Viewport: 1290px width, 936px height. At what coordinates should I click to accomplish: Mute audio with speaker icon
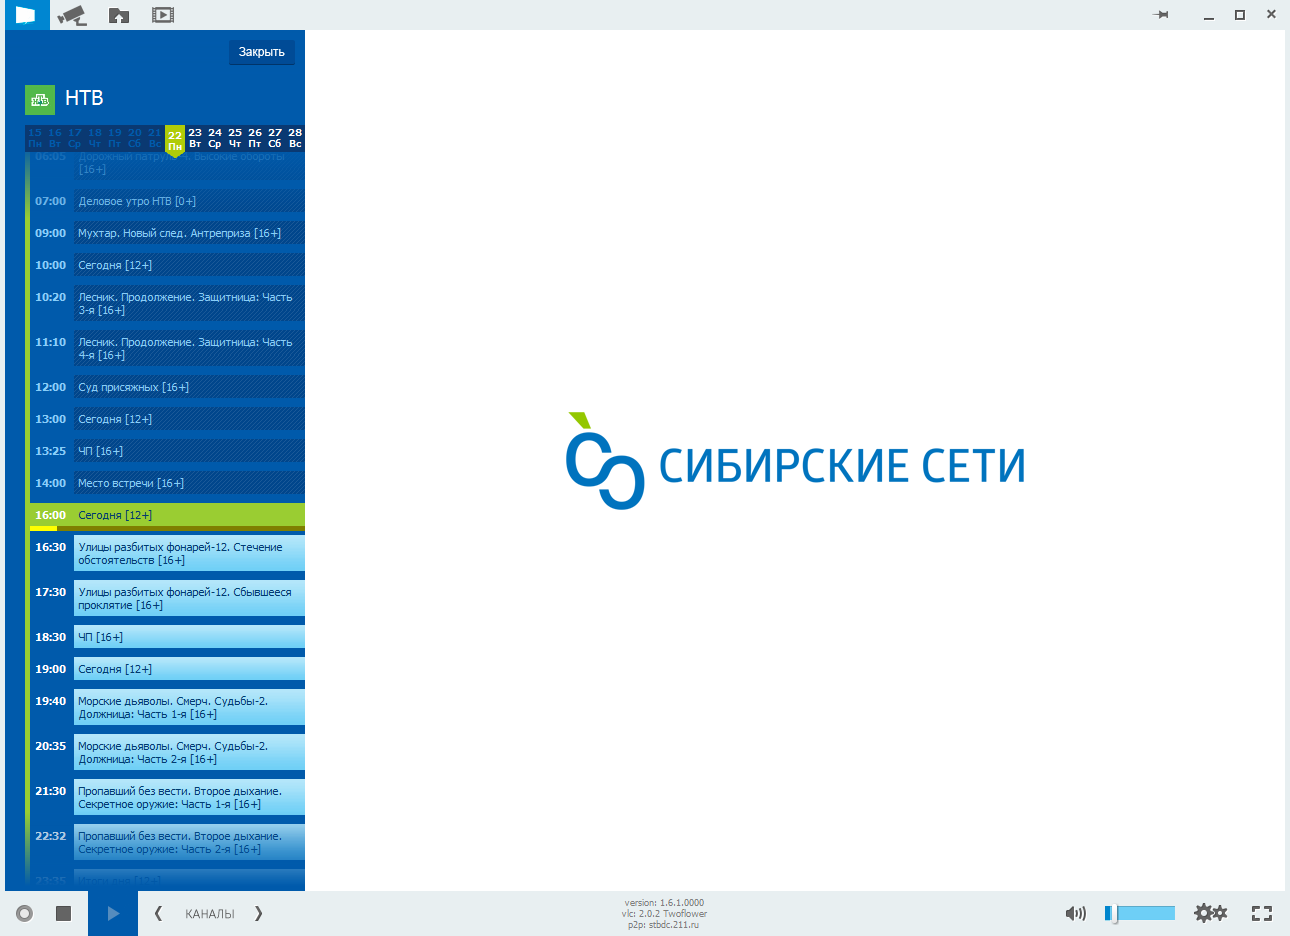click(1076, 913)
